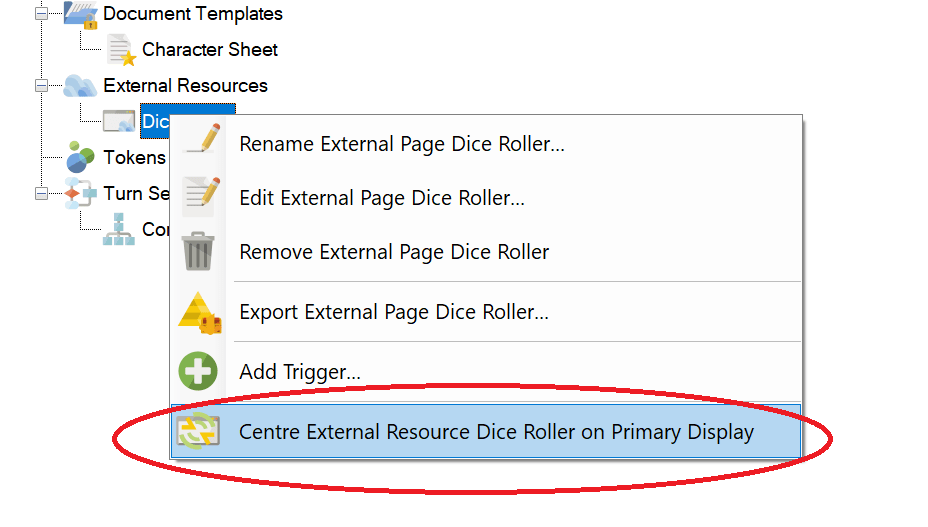Click the Character Sheet starred document icon

tap(122, 49)
